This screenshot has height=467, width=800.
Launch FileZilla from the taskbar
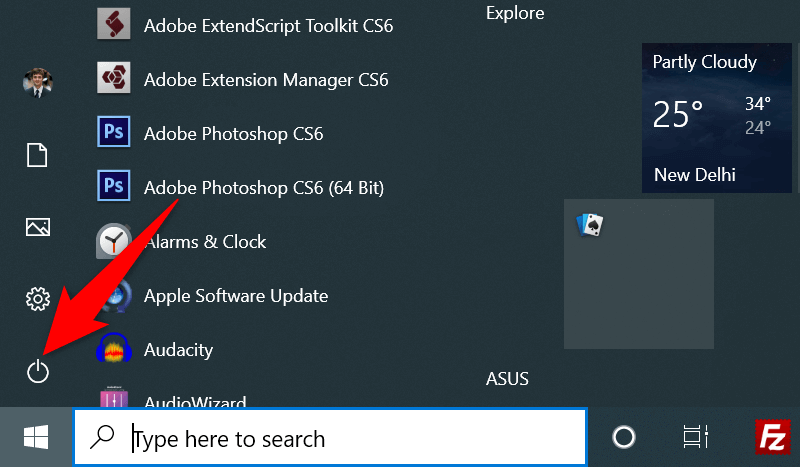(x=774, y=437)
